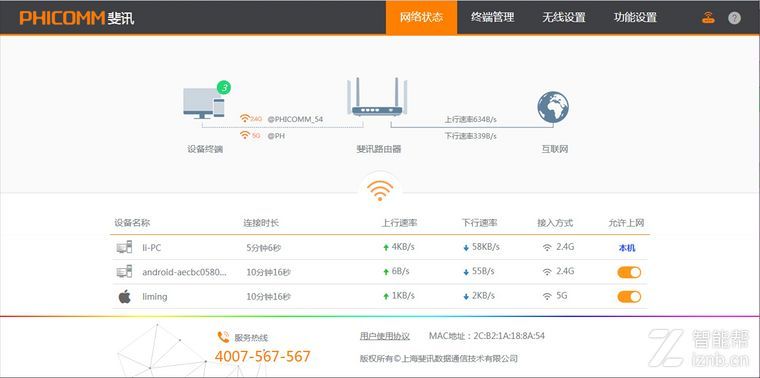Click the upload arrow in android row
The image size is (760, 378).
[386, 272]
